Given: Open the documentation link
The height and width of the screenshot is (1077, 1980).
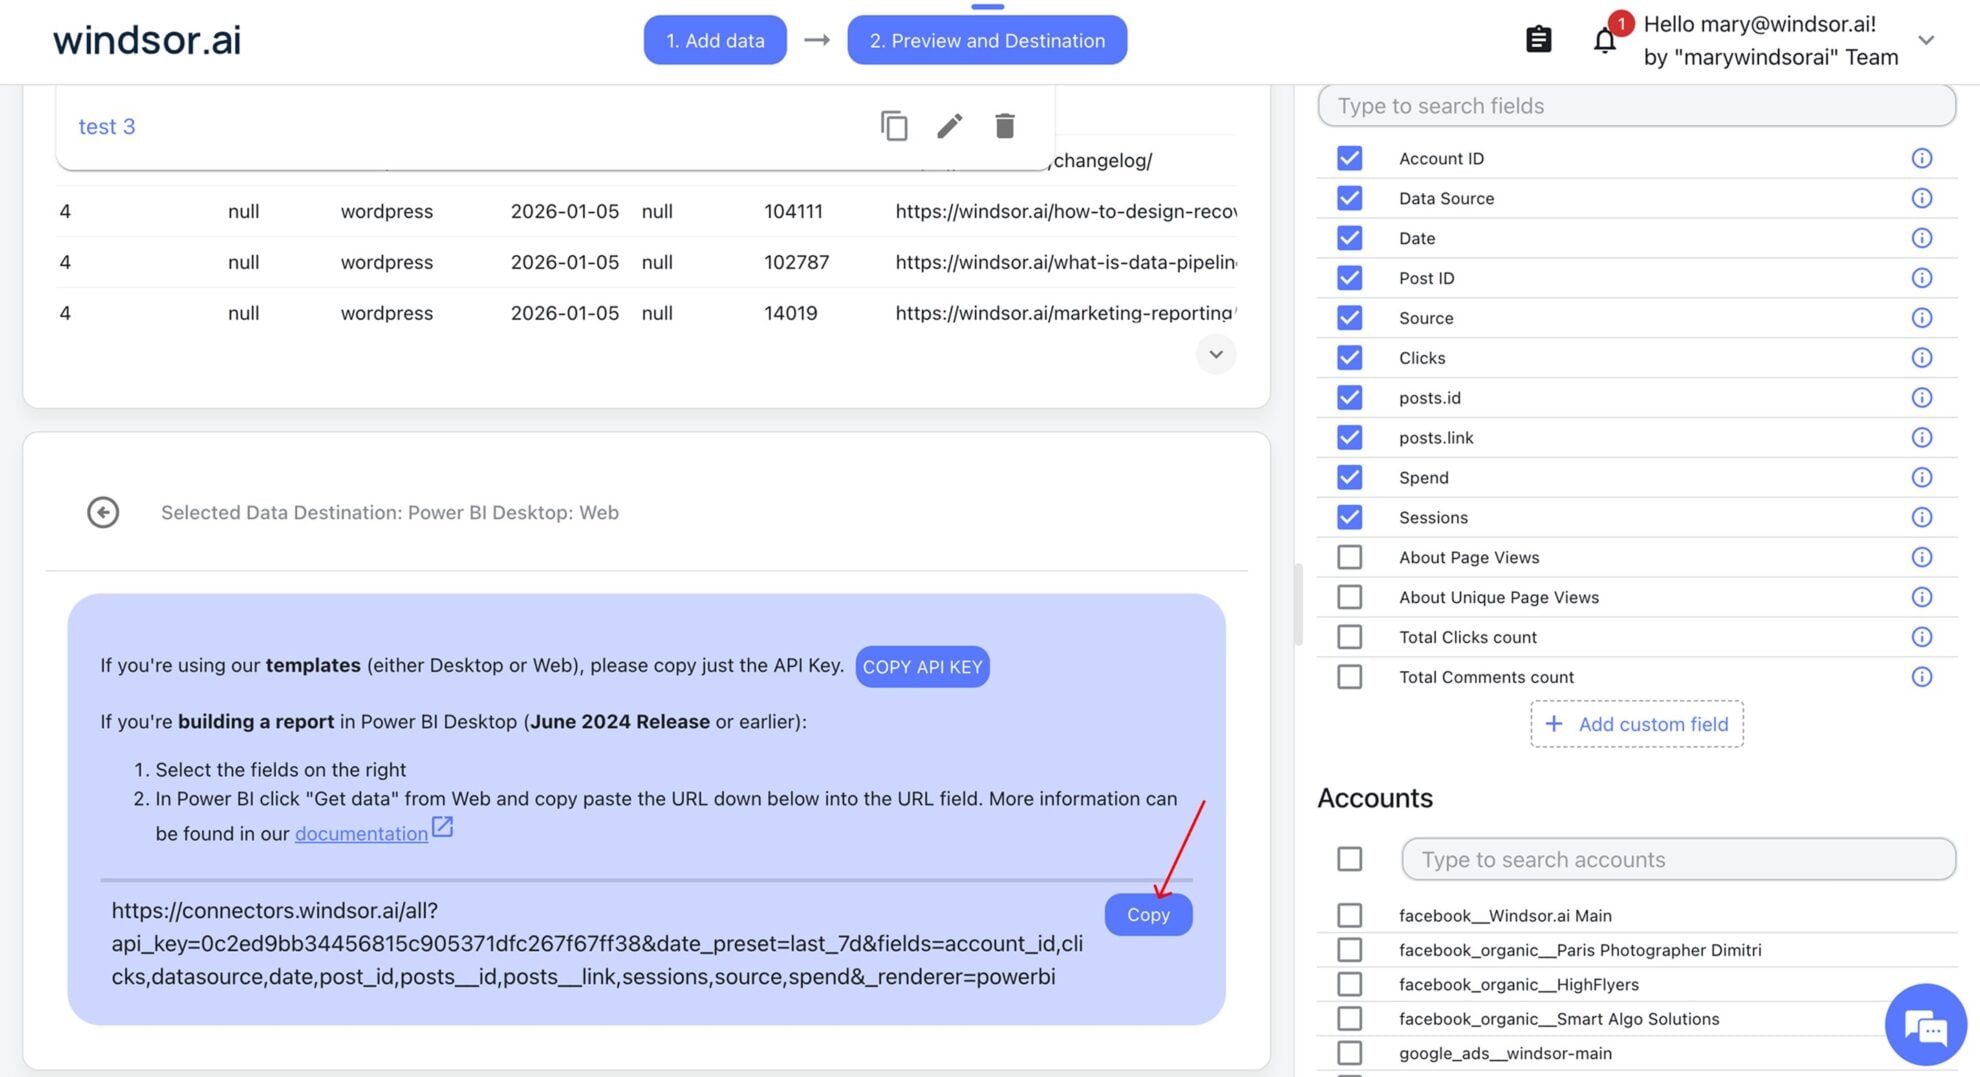Looking at the screenshot, I should click(x=361, y=833).
